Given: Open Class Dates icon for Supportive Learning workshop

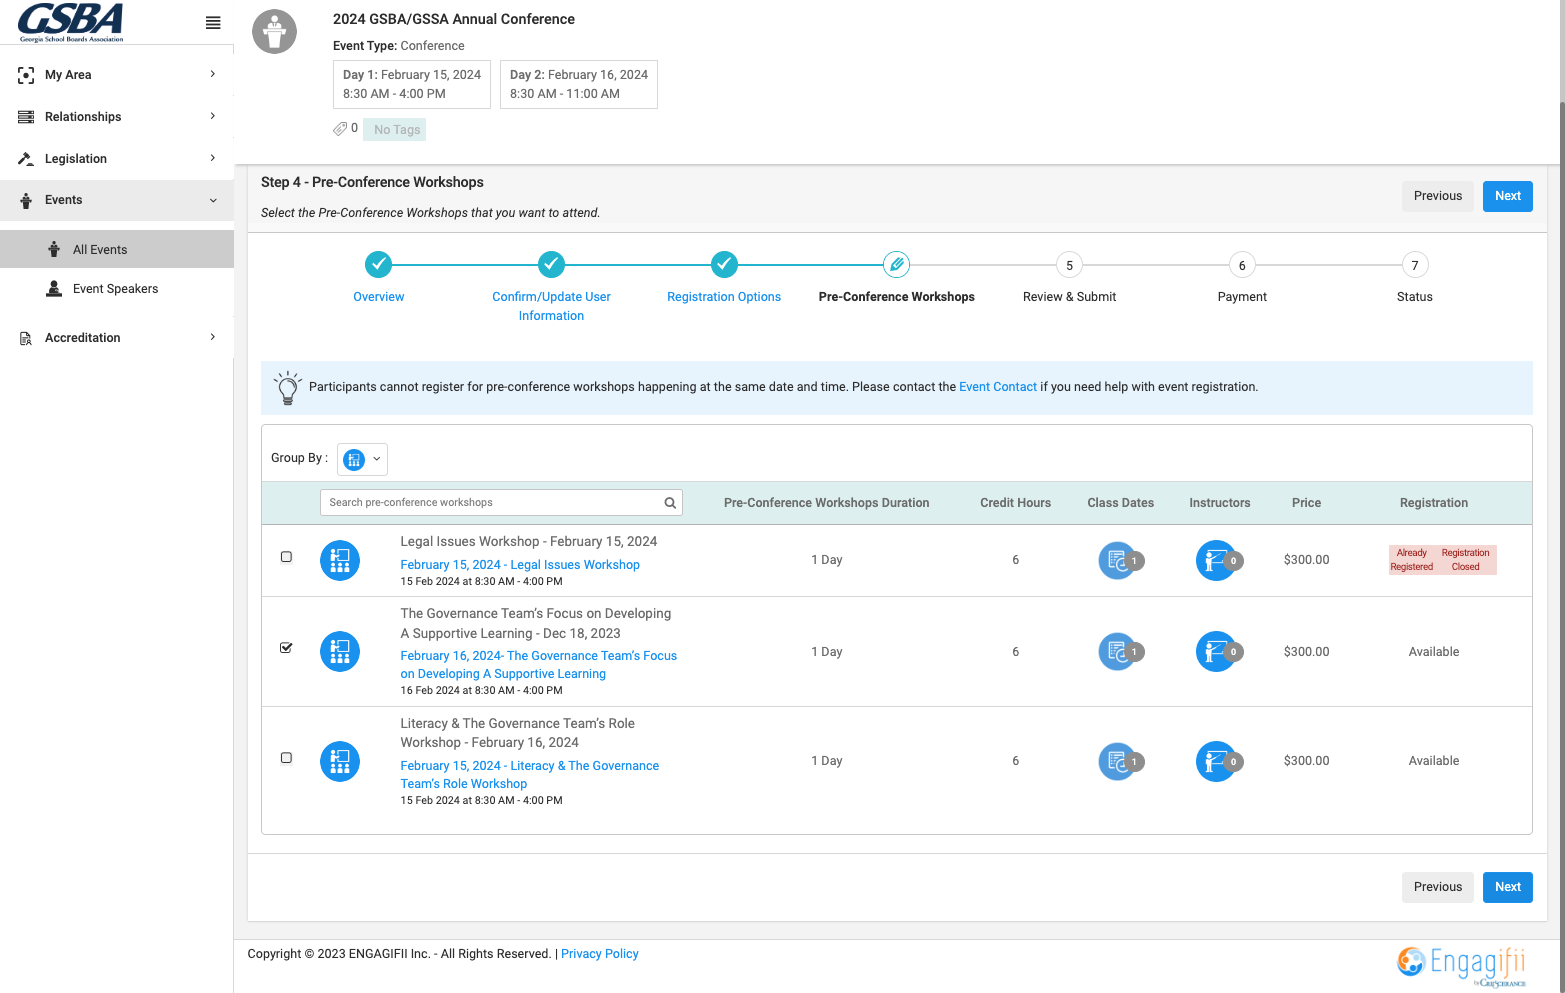Looking at the screenshot, I should (1118, 652).
